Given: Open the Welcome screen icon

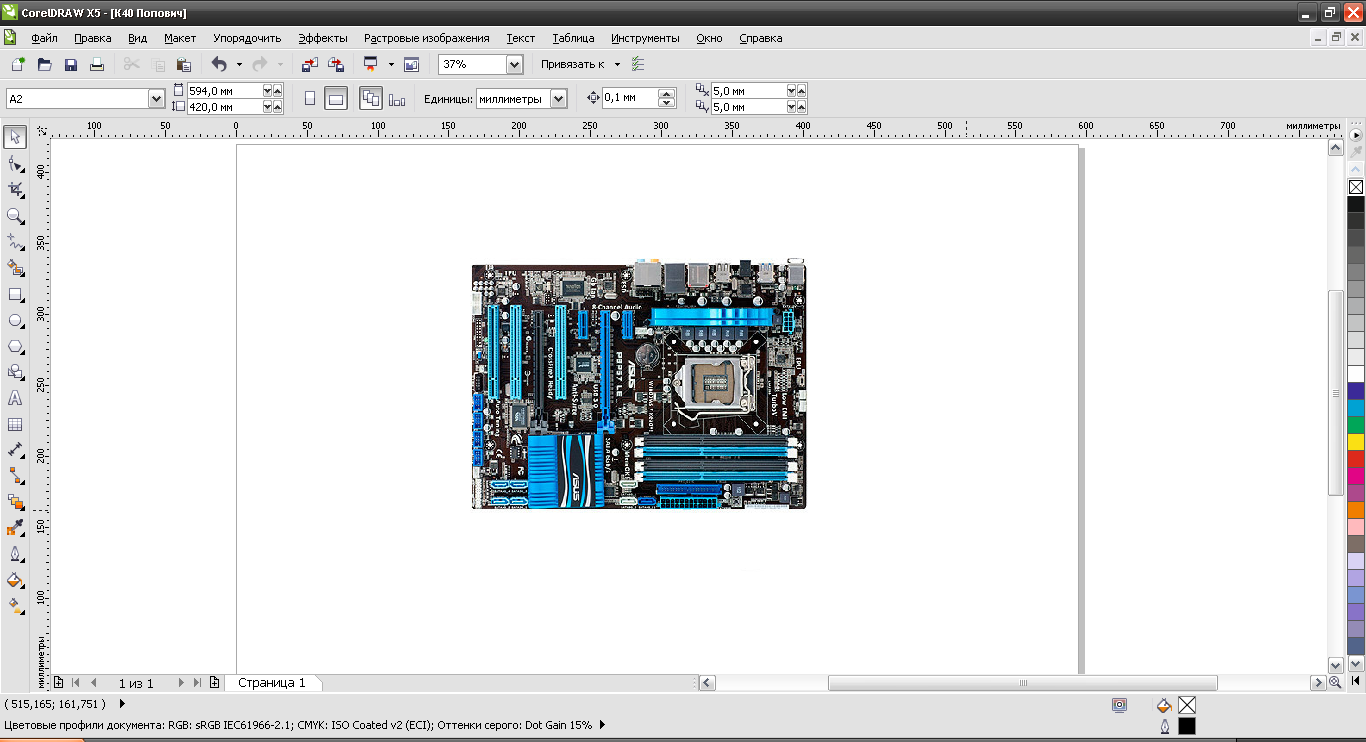Looking at the screenshot, I should pyautogui.click(x=411, y=64).
